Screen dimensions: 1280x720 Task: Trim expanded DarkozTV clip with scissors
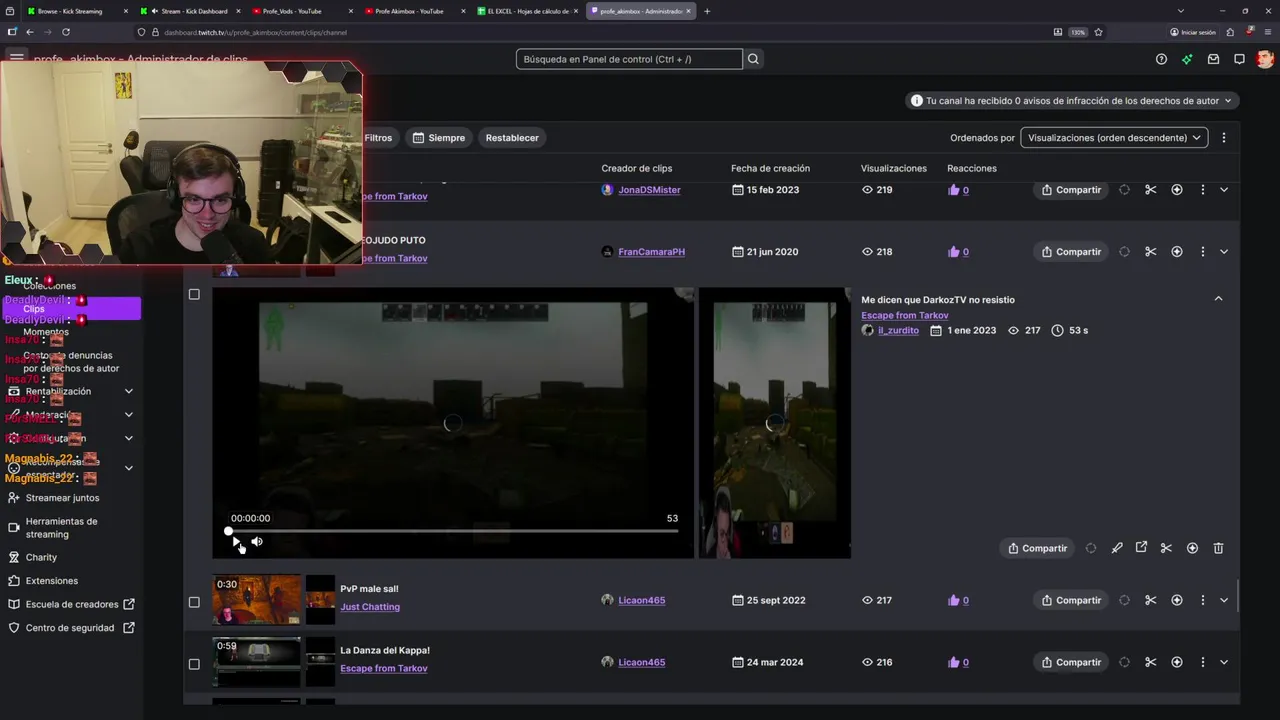pos(1166,548)
